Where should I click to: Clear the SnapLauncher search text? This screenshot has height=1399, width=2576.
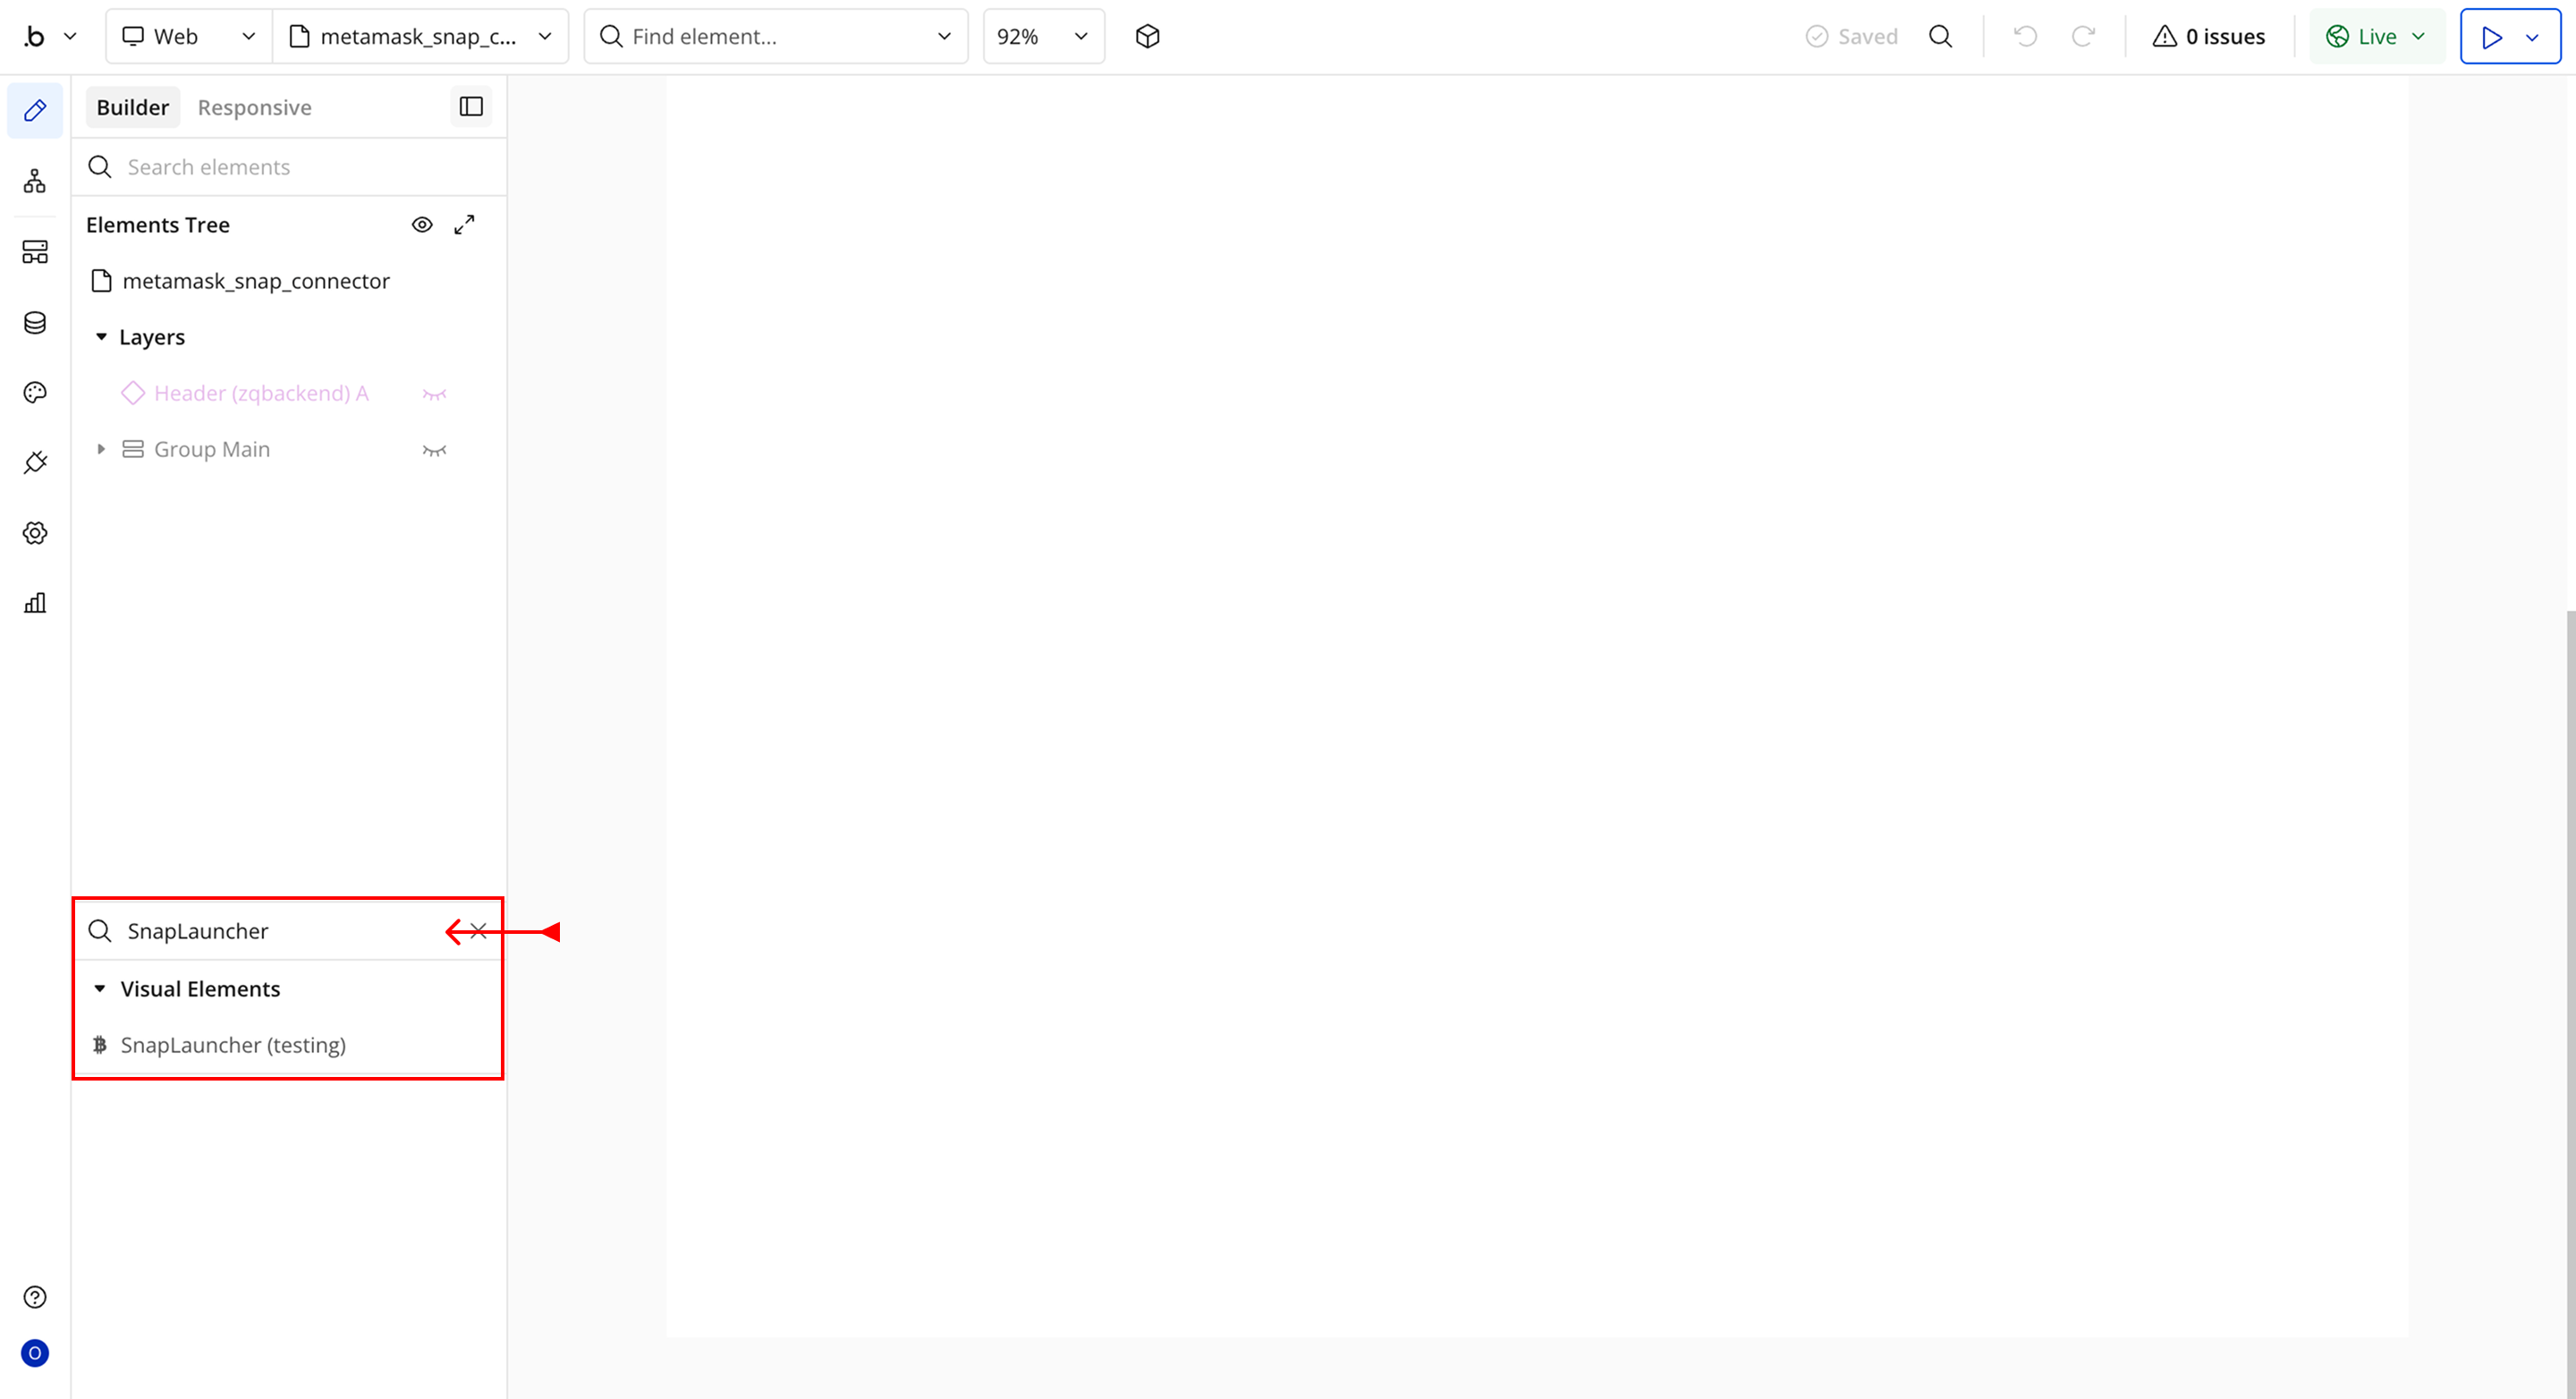tap(479, 931)
